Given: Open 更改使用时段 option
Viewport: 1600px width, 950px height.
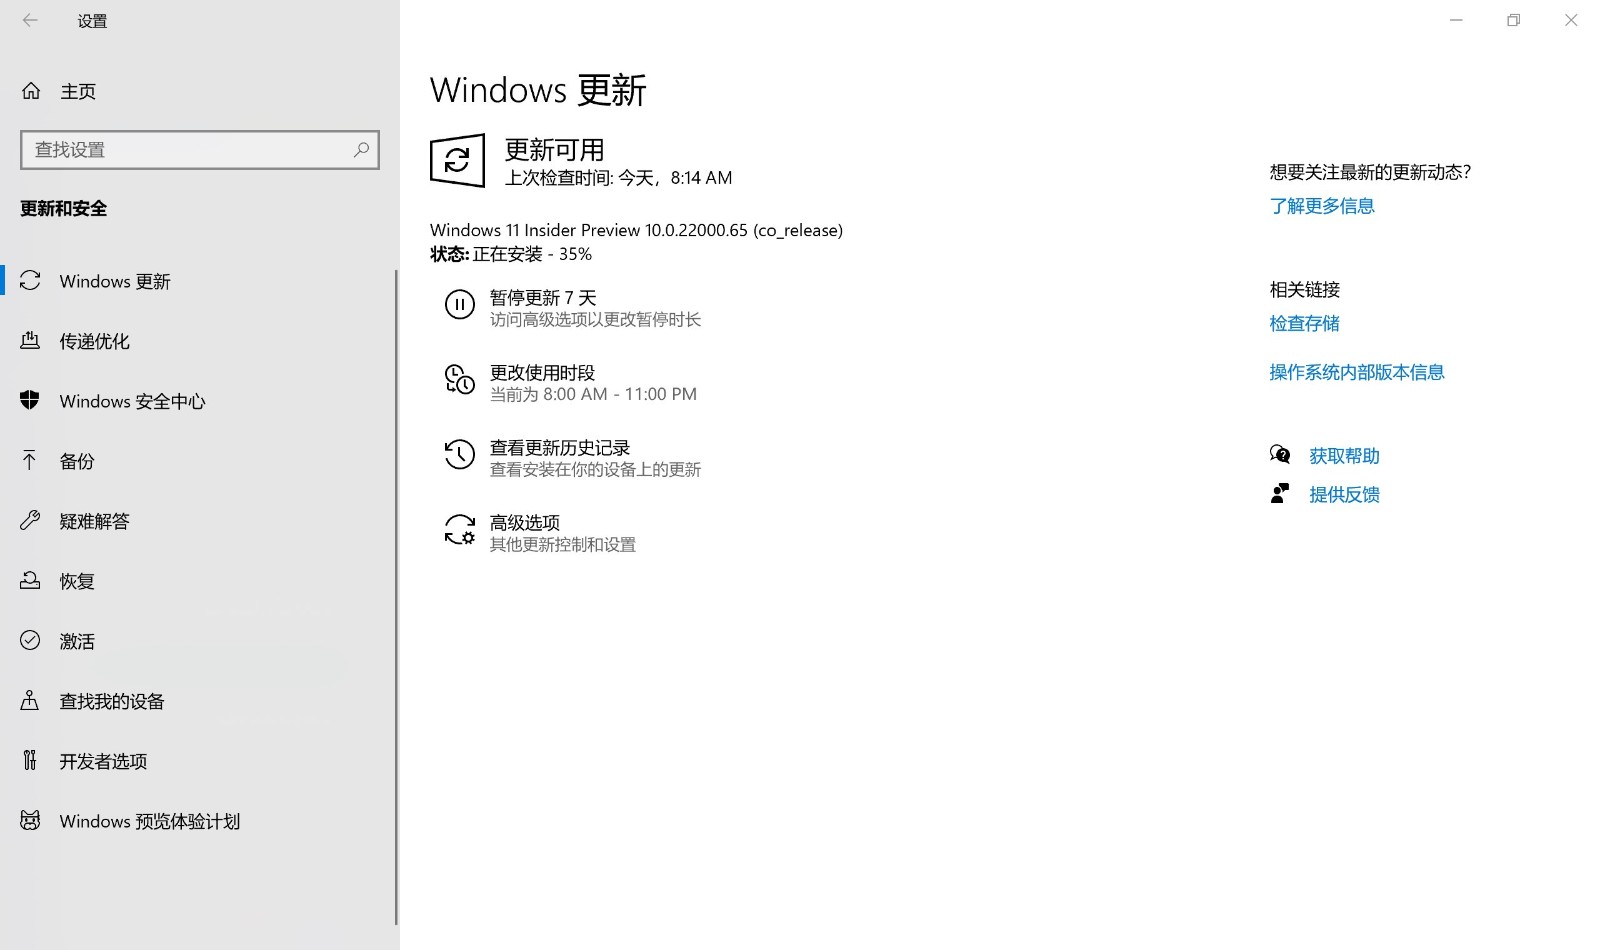Looking at the screenshot, I should 571,383.
